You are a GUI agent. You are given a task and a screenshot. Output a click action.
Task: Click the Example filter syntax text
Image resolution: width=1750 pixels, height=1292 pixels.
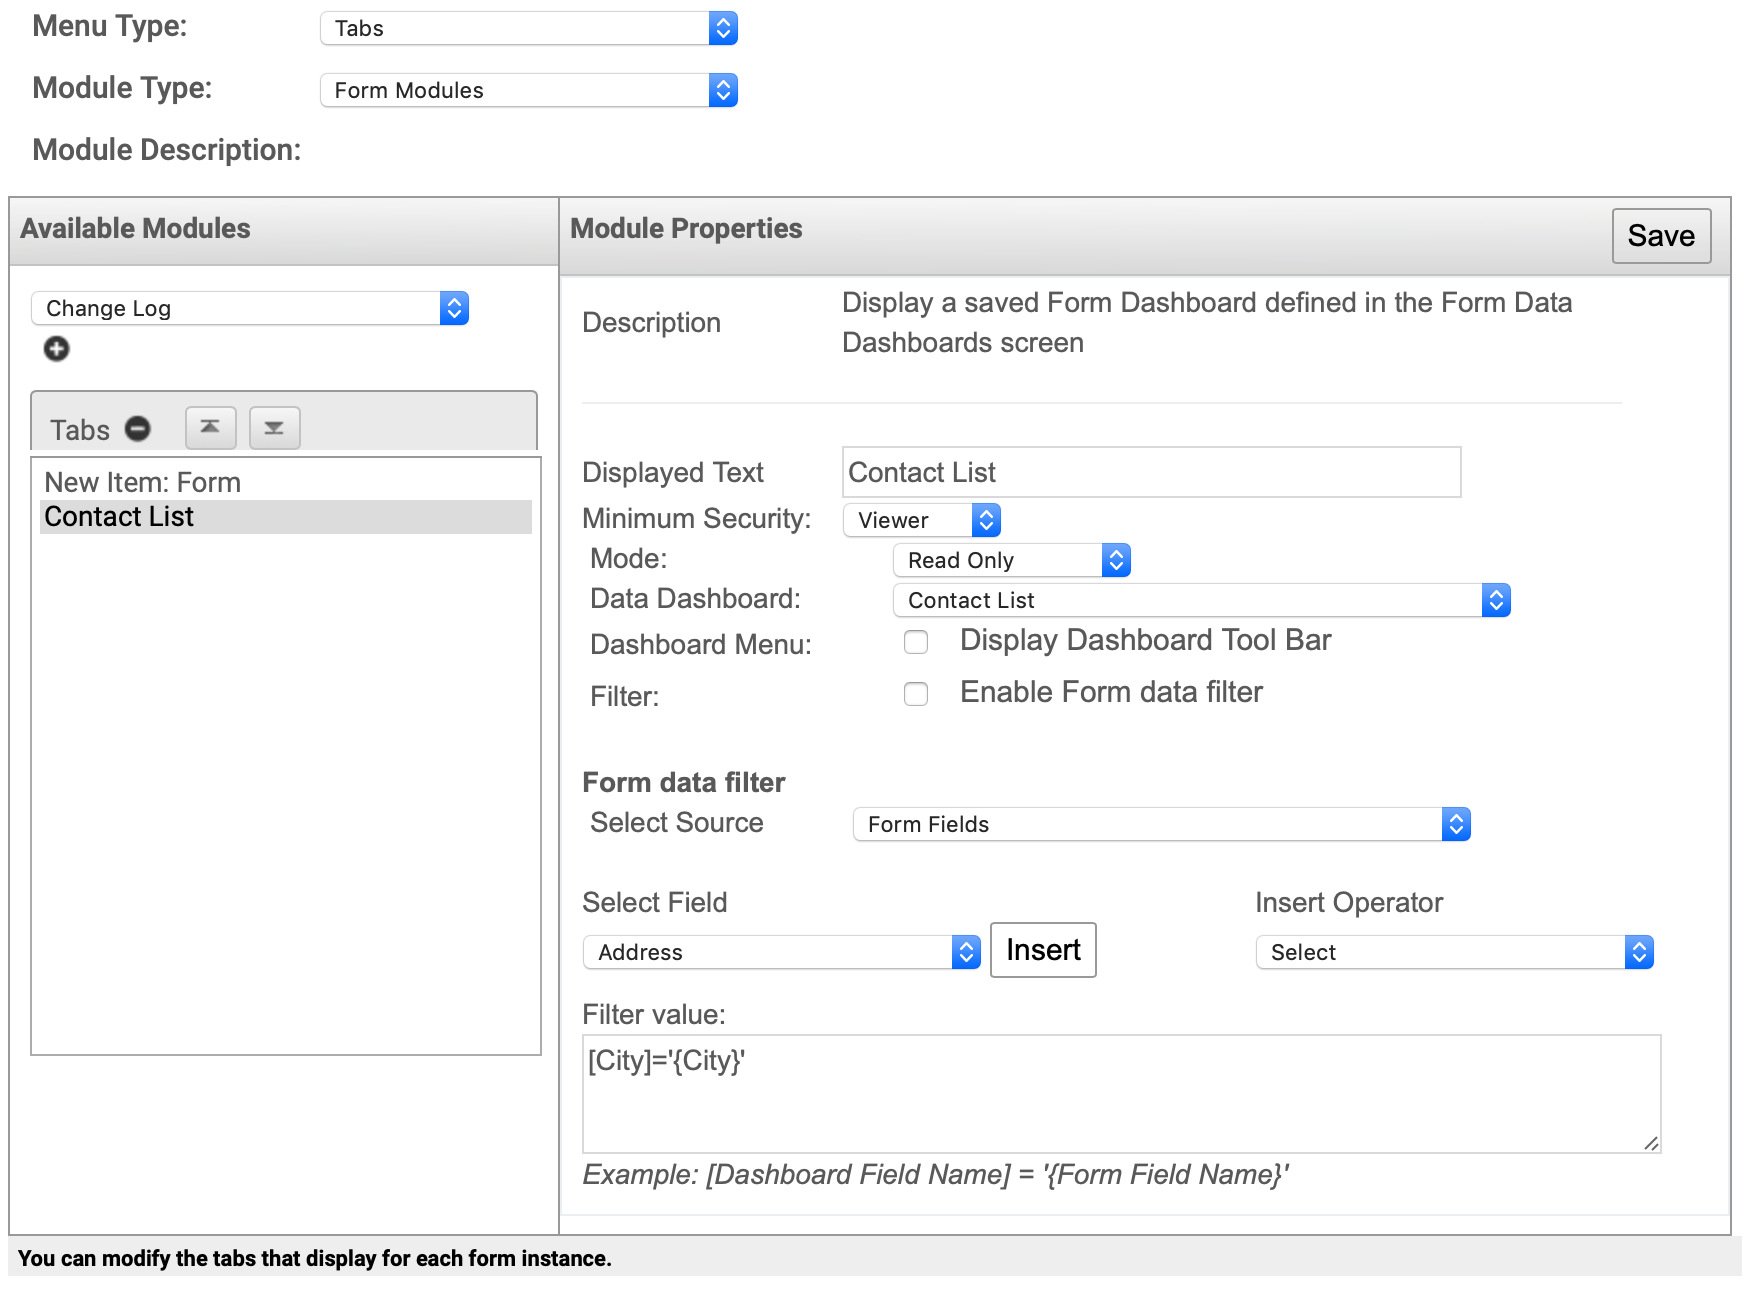pos(936,1174)
